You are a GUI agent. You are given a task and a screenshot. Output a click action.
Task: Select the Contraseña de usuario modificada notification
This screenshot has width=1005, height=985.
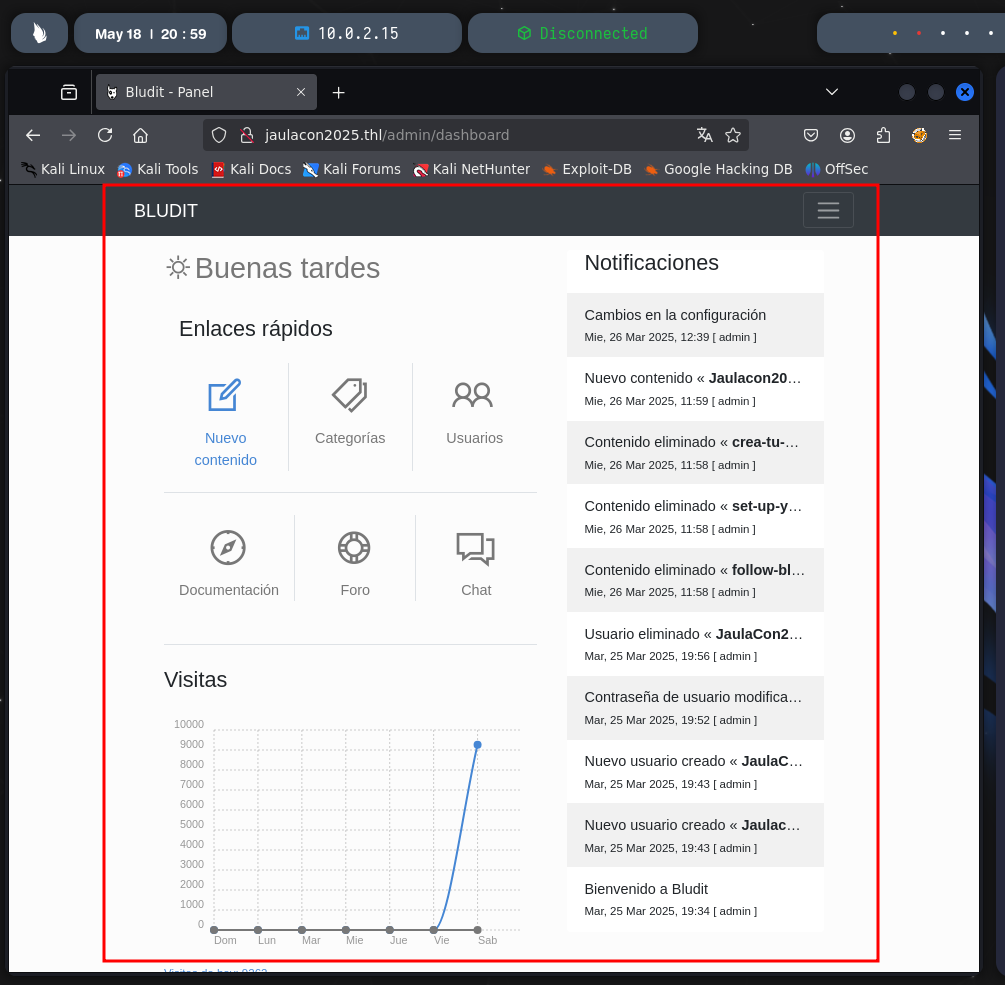[695, 708]
